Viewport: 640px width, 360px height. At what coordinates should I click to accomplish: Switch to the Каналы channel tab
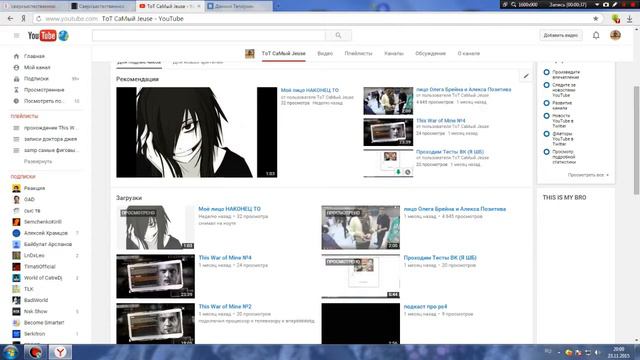point(393,53)
